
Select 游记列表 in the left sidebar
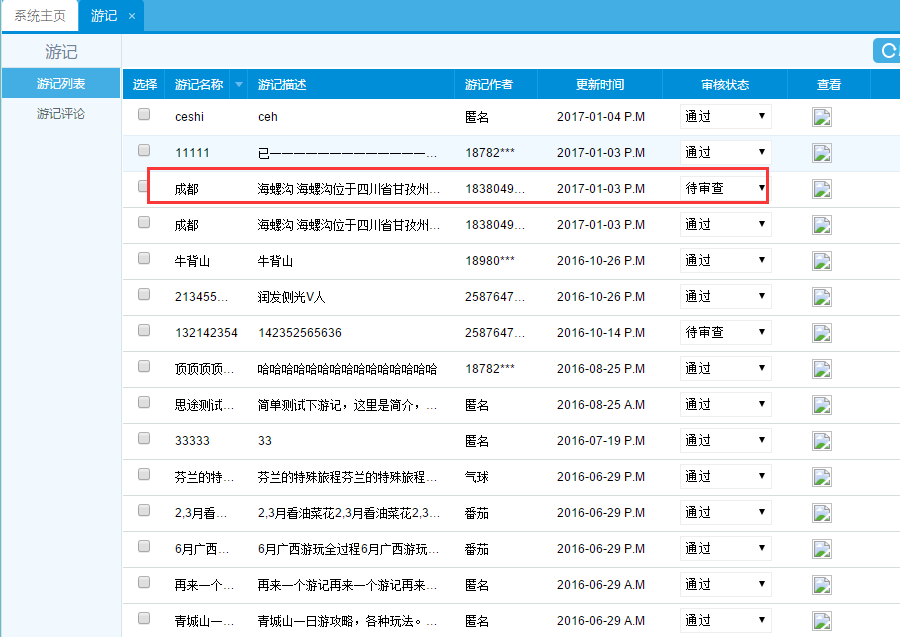(61, 83)
